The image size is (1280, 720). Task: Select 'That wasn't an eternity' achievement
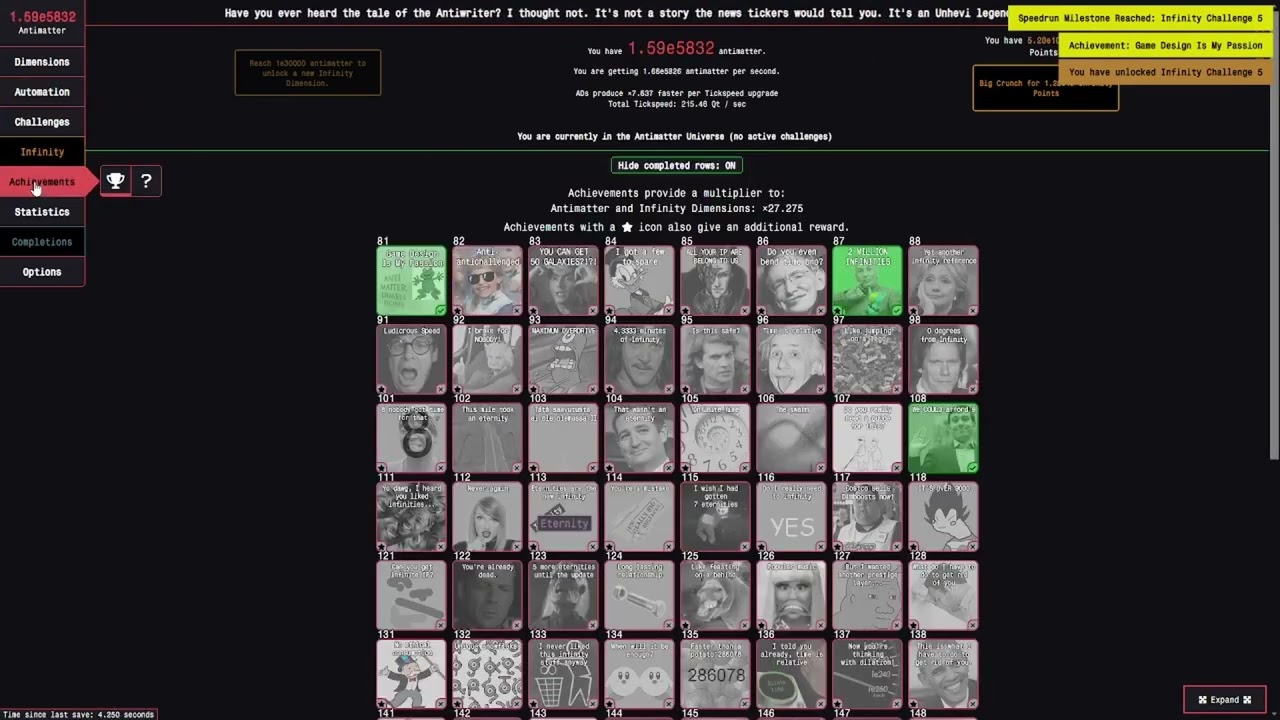pyautogui.click(x=639, y=439)
